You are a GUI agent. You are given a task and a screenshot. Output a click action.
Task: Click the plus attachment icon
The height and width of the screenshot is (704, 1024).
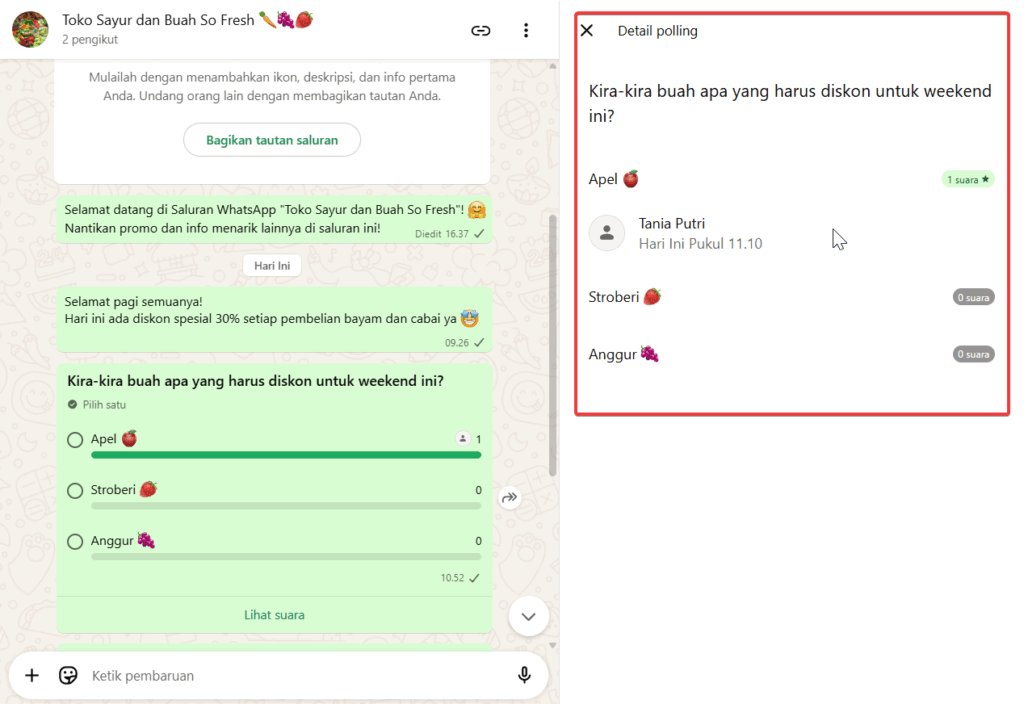point(32,675)
